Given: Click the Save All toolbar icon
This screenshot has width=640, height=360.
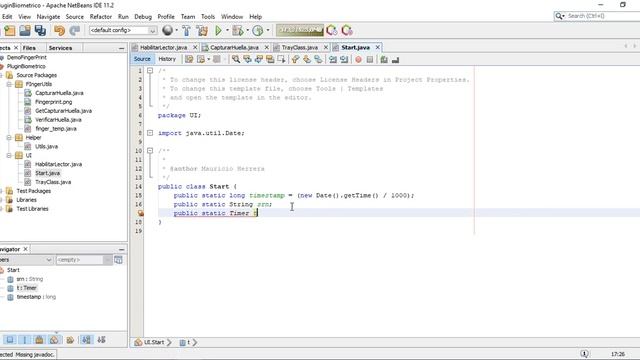Looking at the screenshot, I should 40,31.
